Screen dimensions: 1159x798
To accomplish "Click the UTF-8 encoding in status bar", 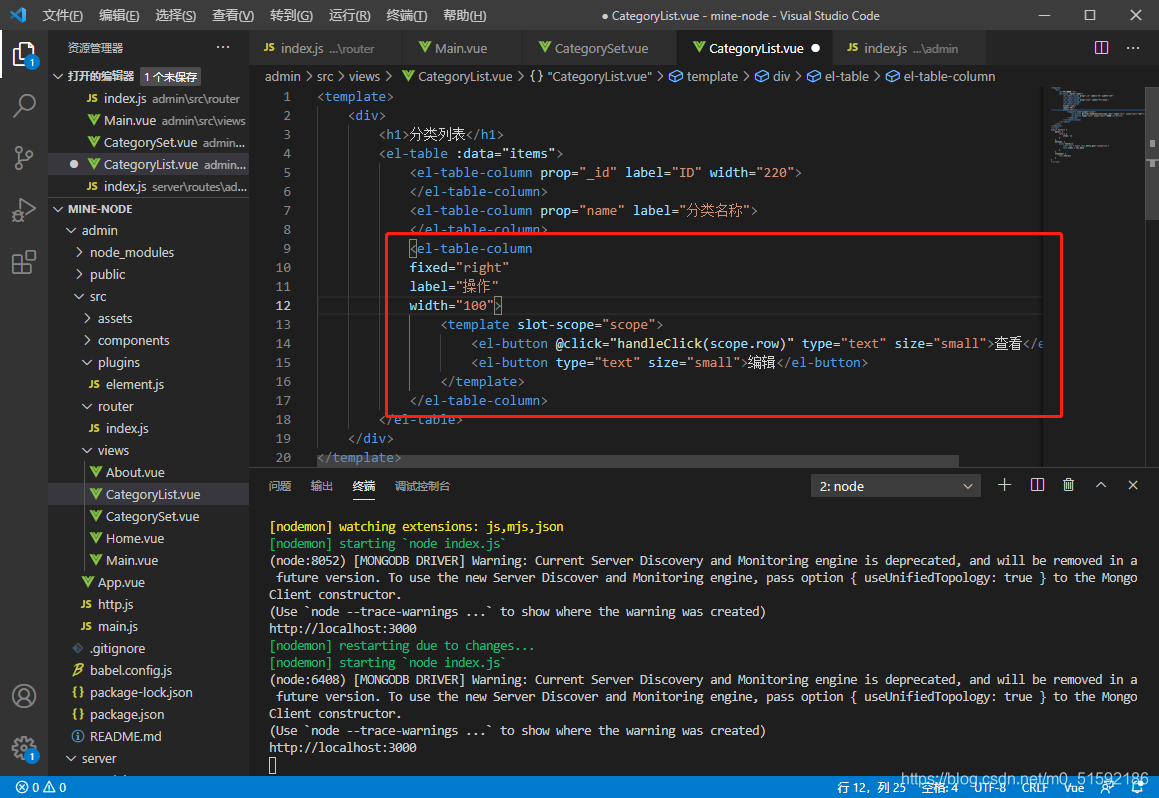I will [x=989, y=787].
